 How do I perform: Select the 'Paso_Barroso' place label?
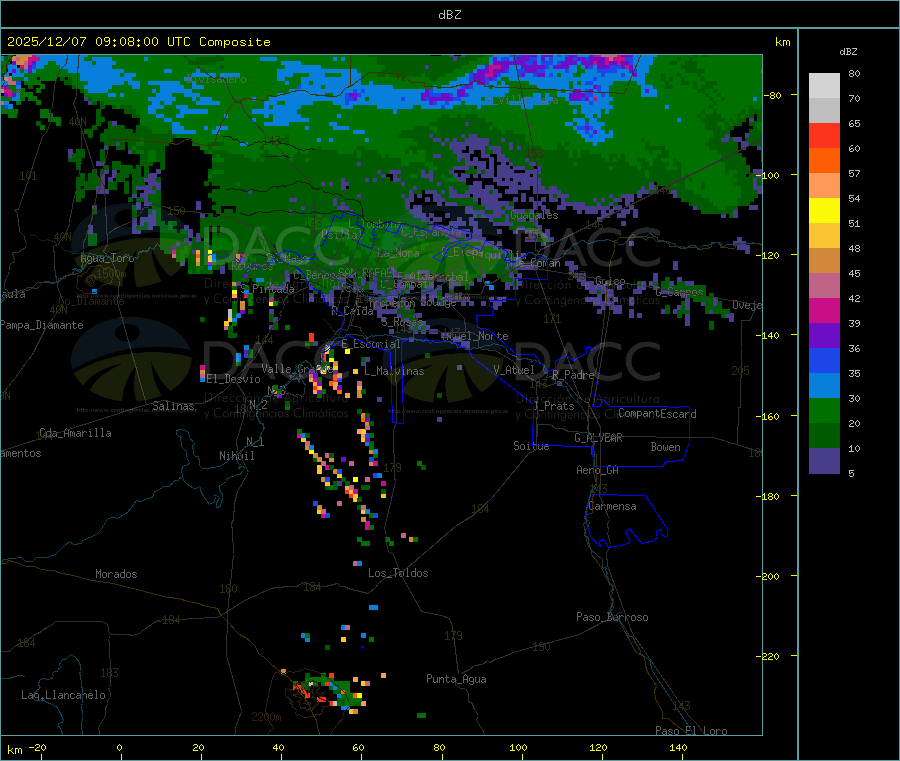[x=612, y=617]
